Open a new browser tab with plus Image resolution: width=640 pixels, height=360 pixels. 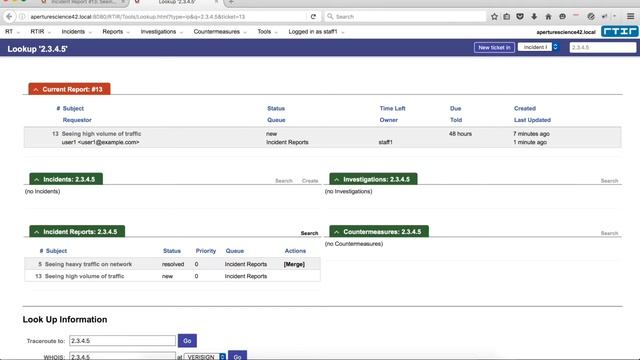[231, 2]
